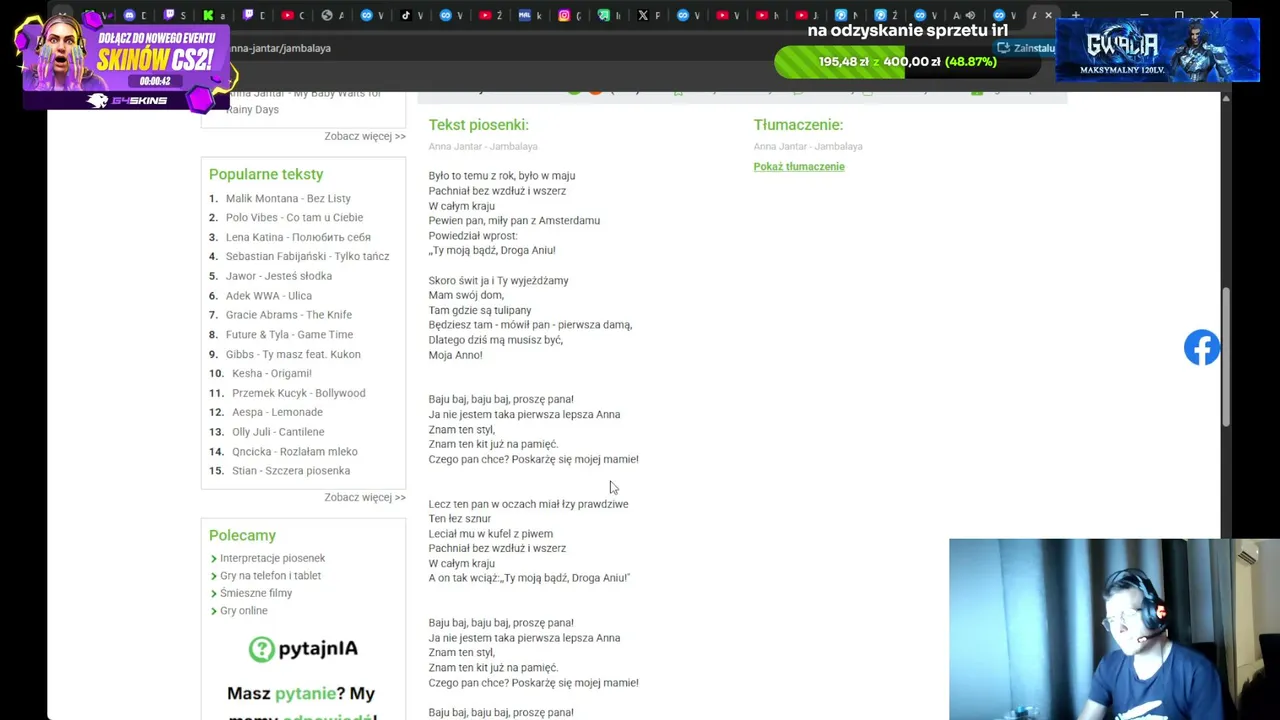Click lyric line "Lecz ten pan w oczach miał łzy prawdziwe"

528,505
